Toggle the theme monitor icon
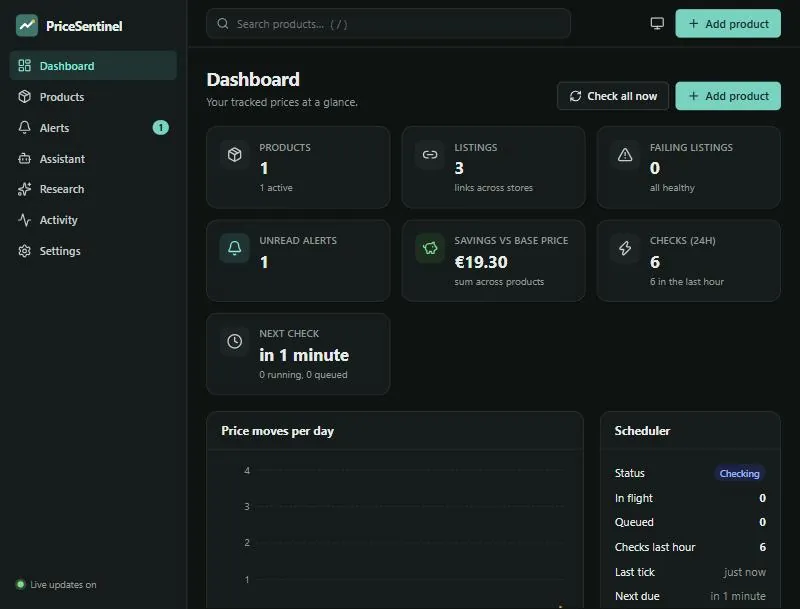 pos(657,23)
